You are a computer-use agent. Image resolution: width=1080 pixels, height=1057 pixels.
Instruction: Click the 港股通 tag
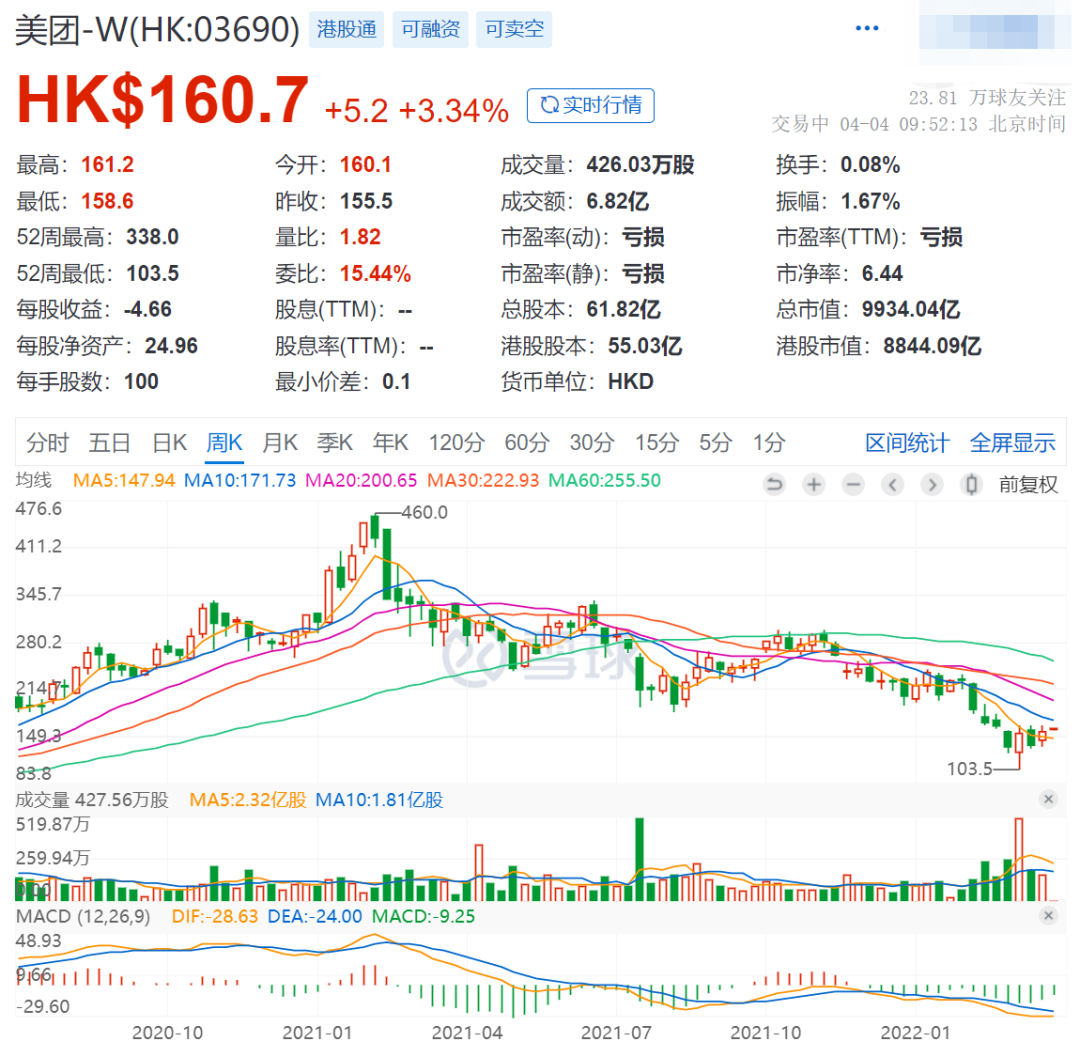346,29
